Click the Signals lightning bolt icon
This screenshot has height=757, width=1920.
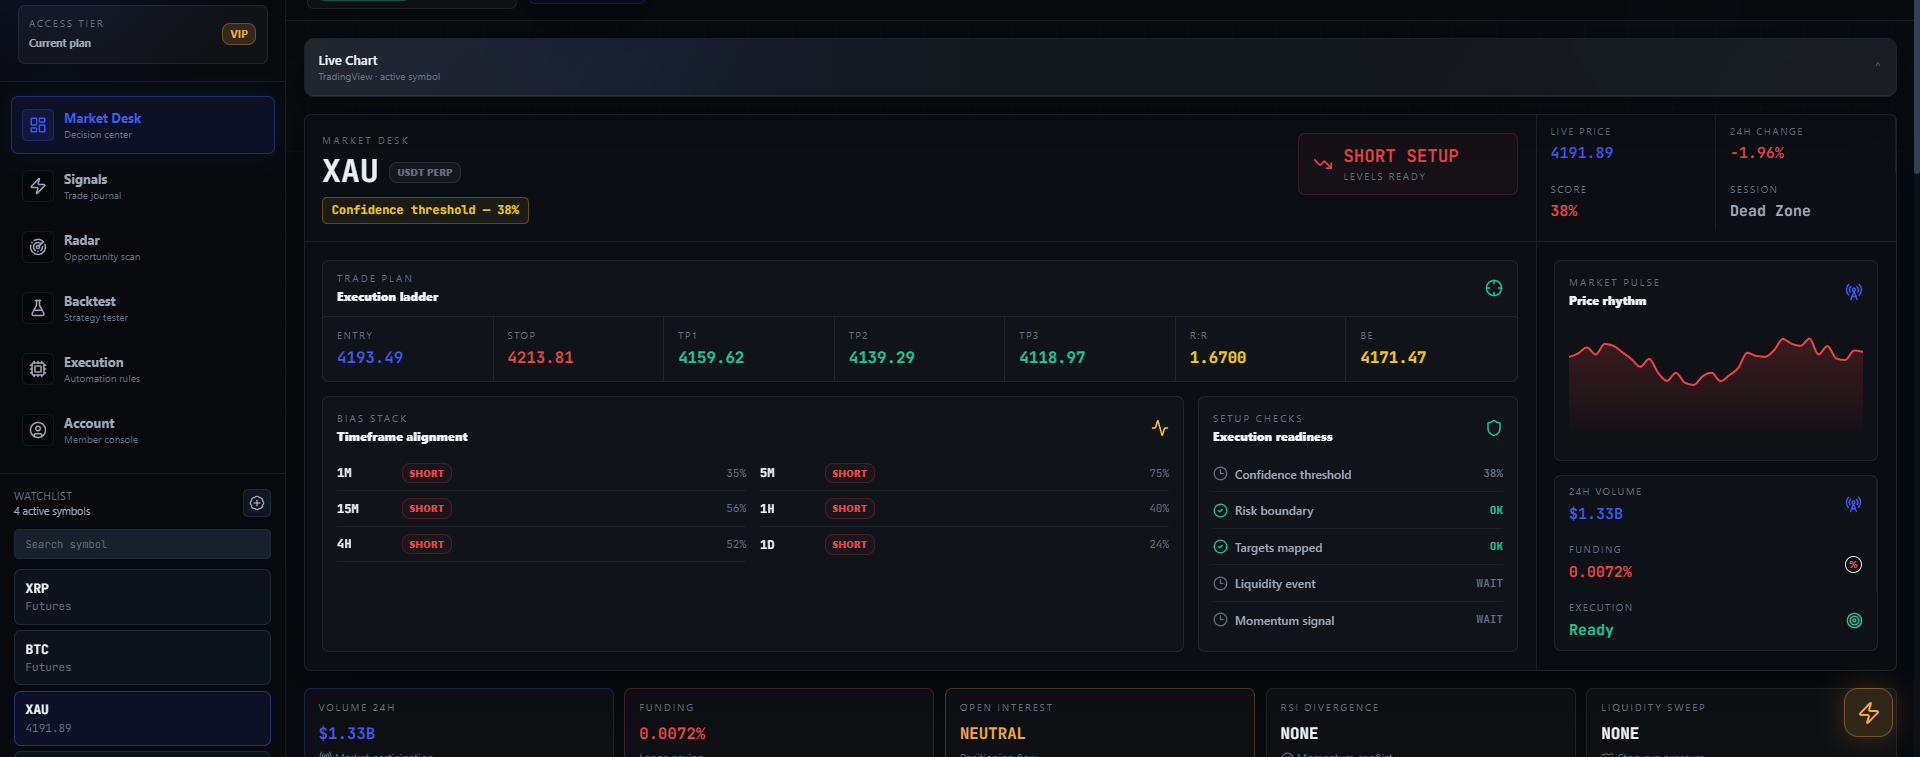(x=38, y=186)
